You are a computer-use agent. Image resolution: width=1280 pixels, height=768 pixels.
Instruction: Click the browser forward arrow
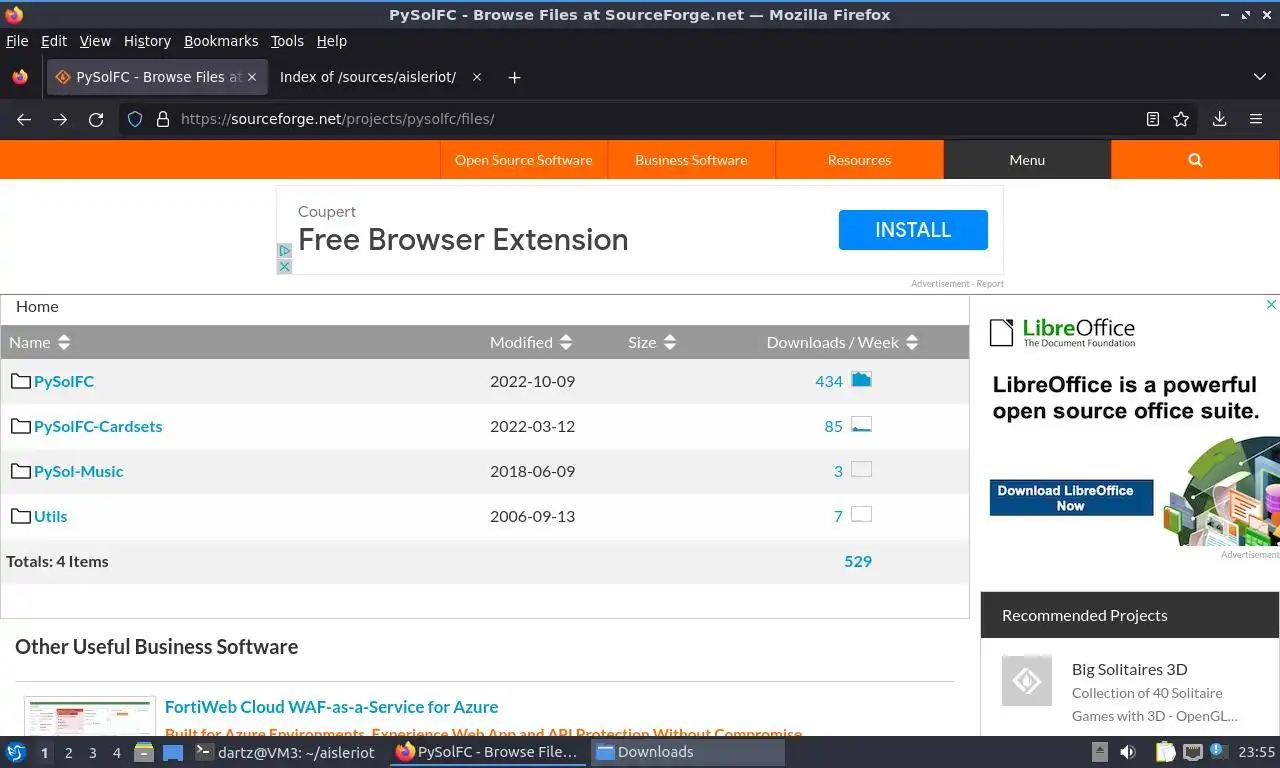pyautogui.click(x=60, y=119)
